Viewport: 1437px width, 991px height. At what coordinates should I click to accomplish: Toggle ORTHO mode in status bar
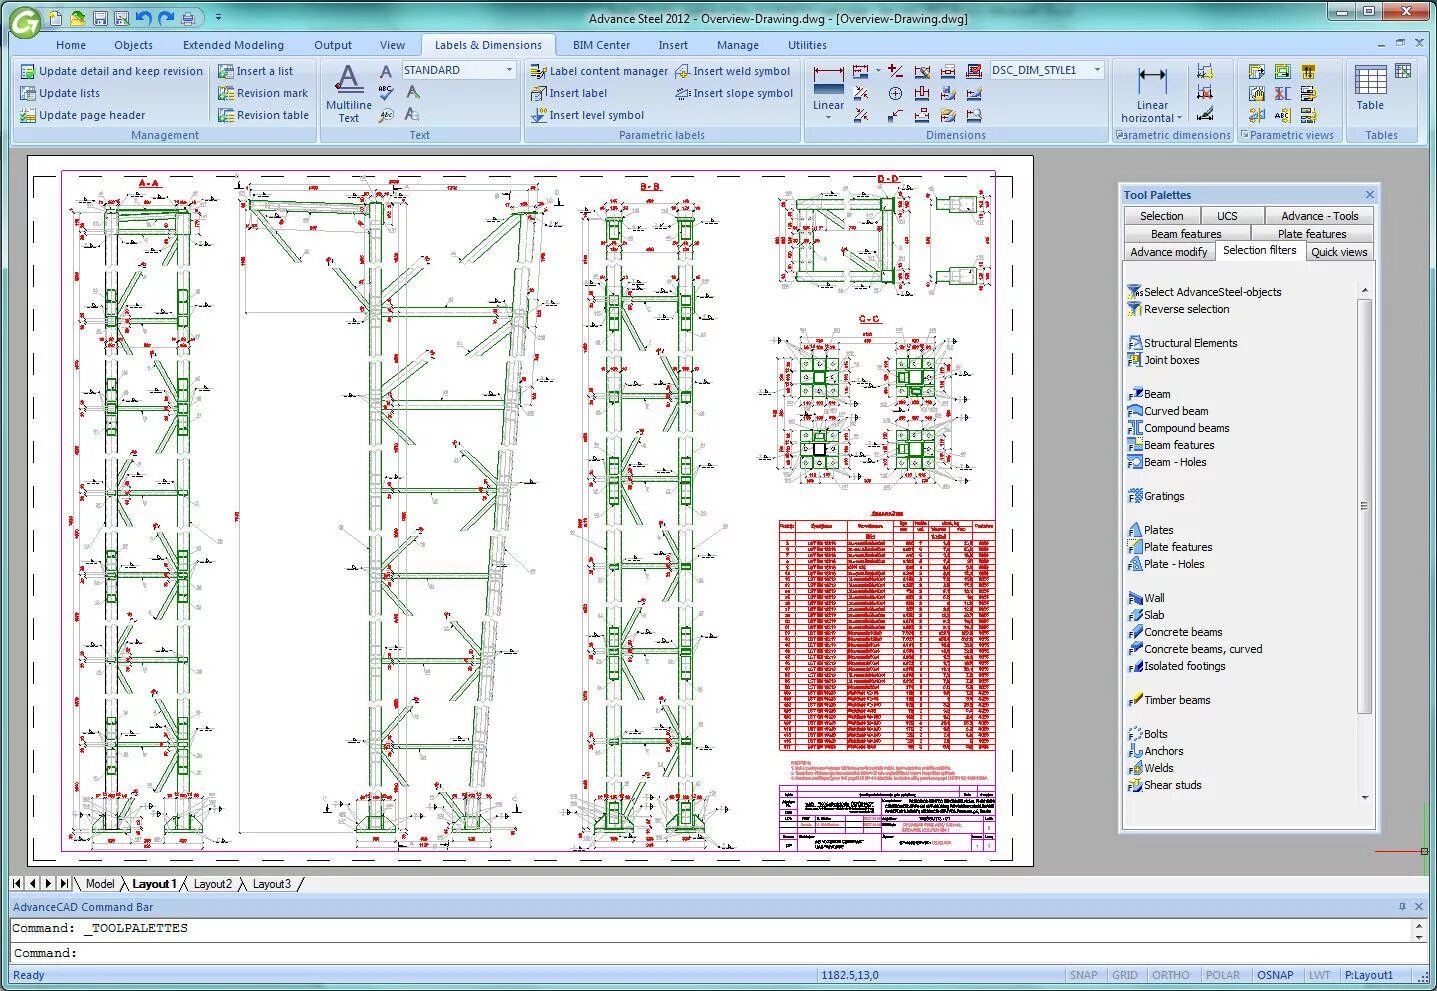tap(1170, 975)
